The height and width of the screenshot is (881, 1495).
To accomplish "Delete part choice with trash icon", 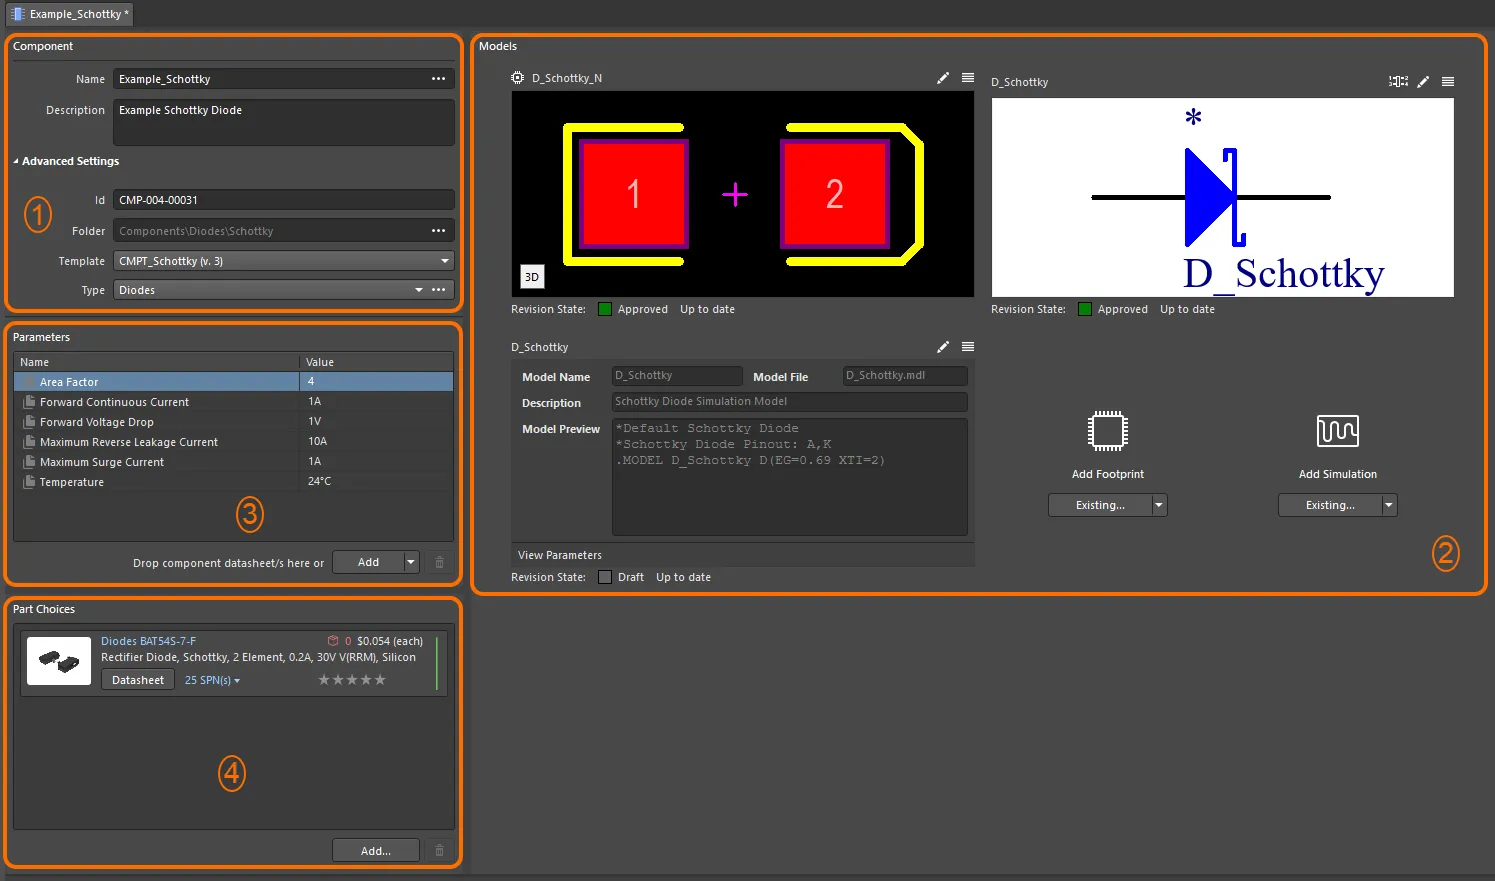I will pos(439,850).
